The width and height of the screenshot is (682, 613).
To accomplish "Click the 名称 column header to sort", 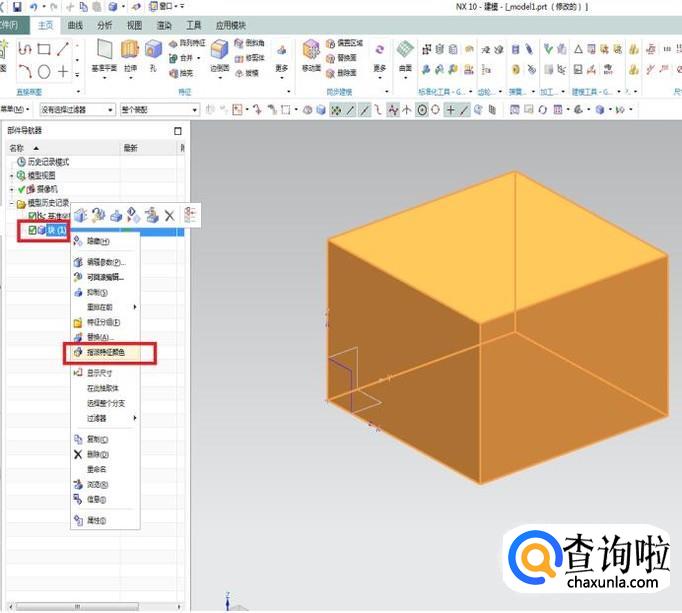I will pos(17,147).
